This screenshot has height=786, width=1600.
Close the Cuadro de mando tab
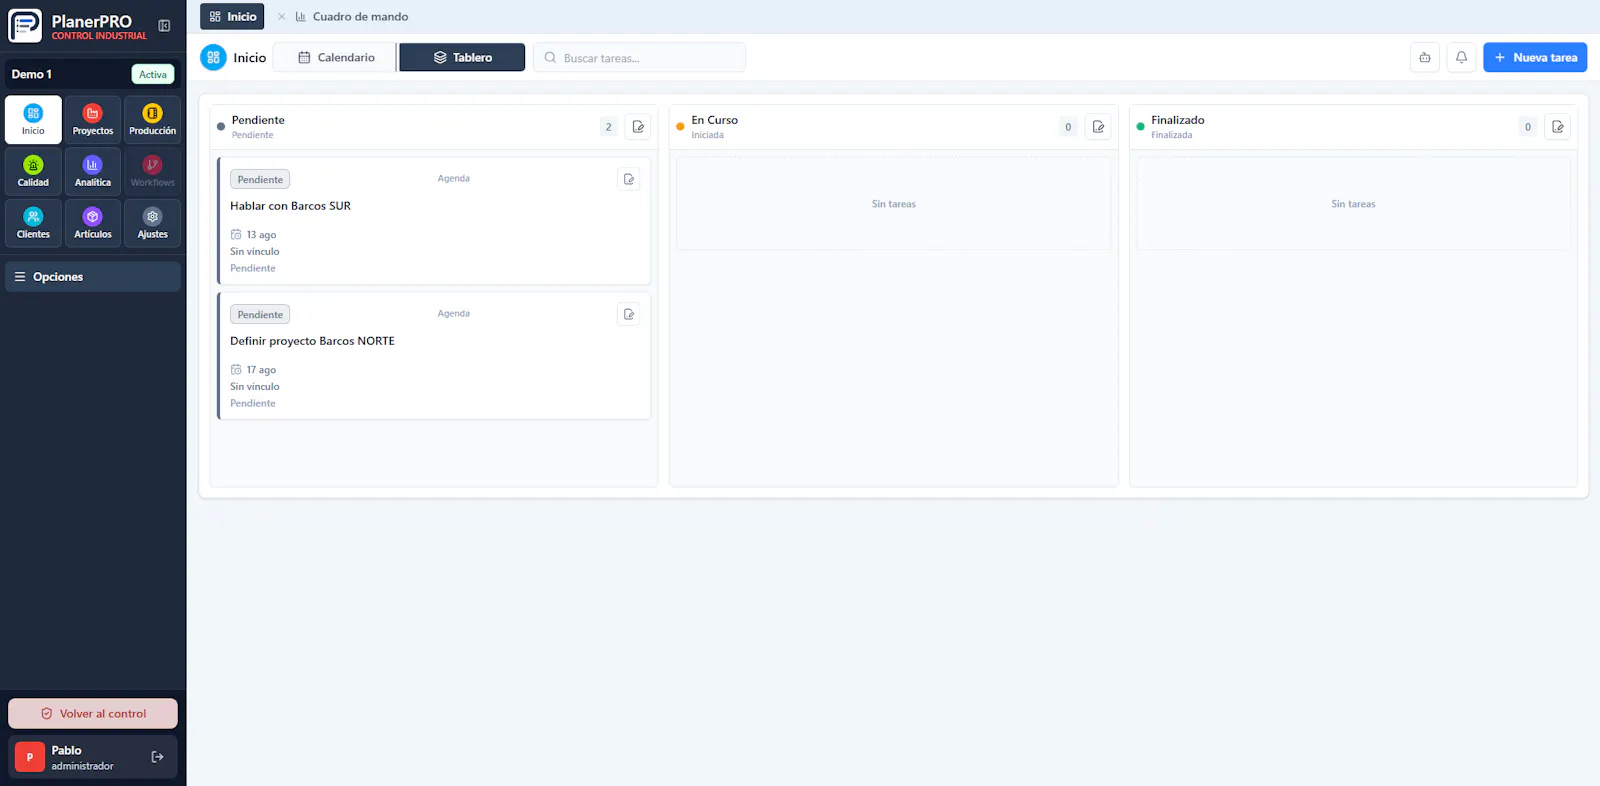282,17
